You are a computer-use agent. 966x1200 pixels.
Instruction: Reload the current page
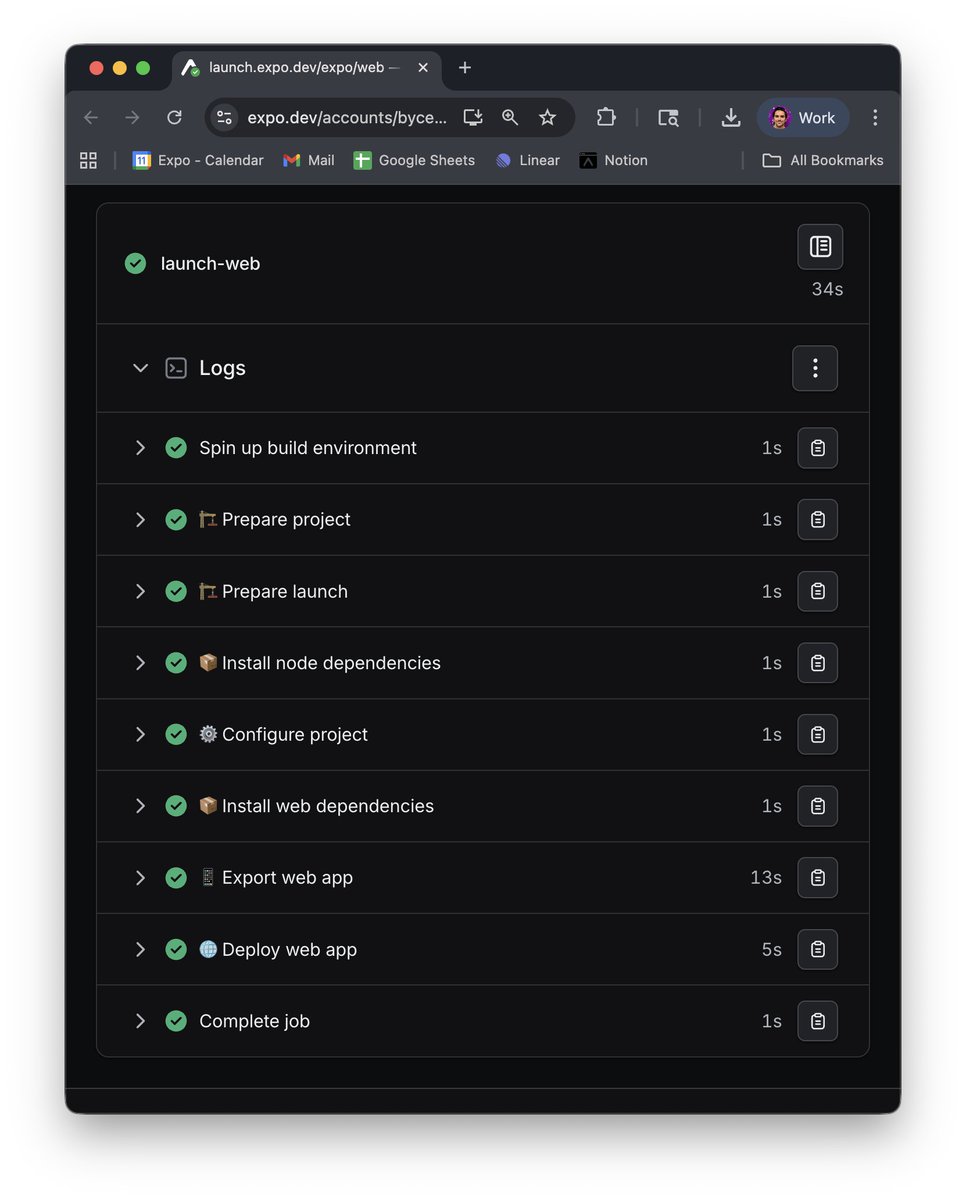coord(174,118)
